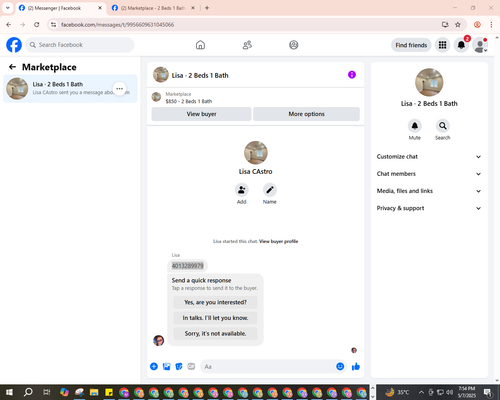Click the browser address bar URL

[x=117, y=25]
